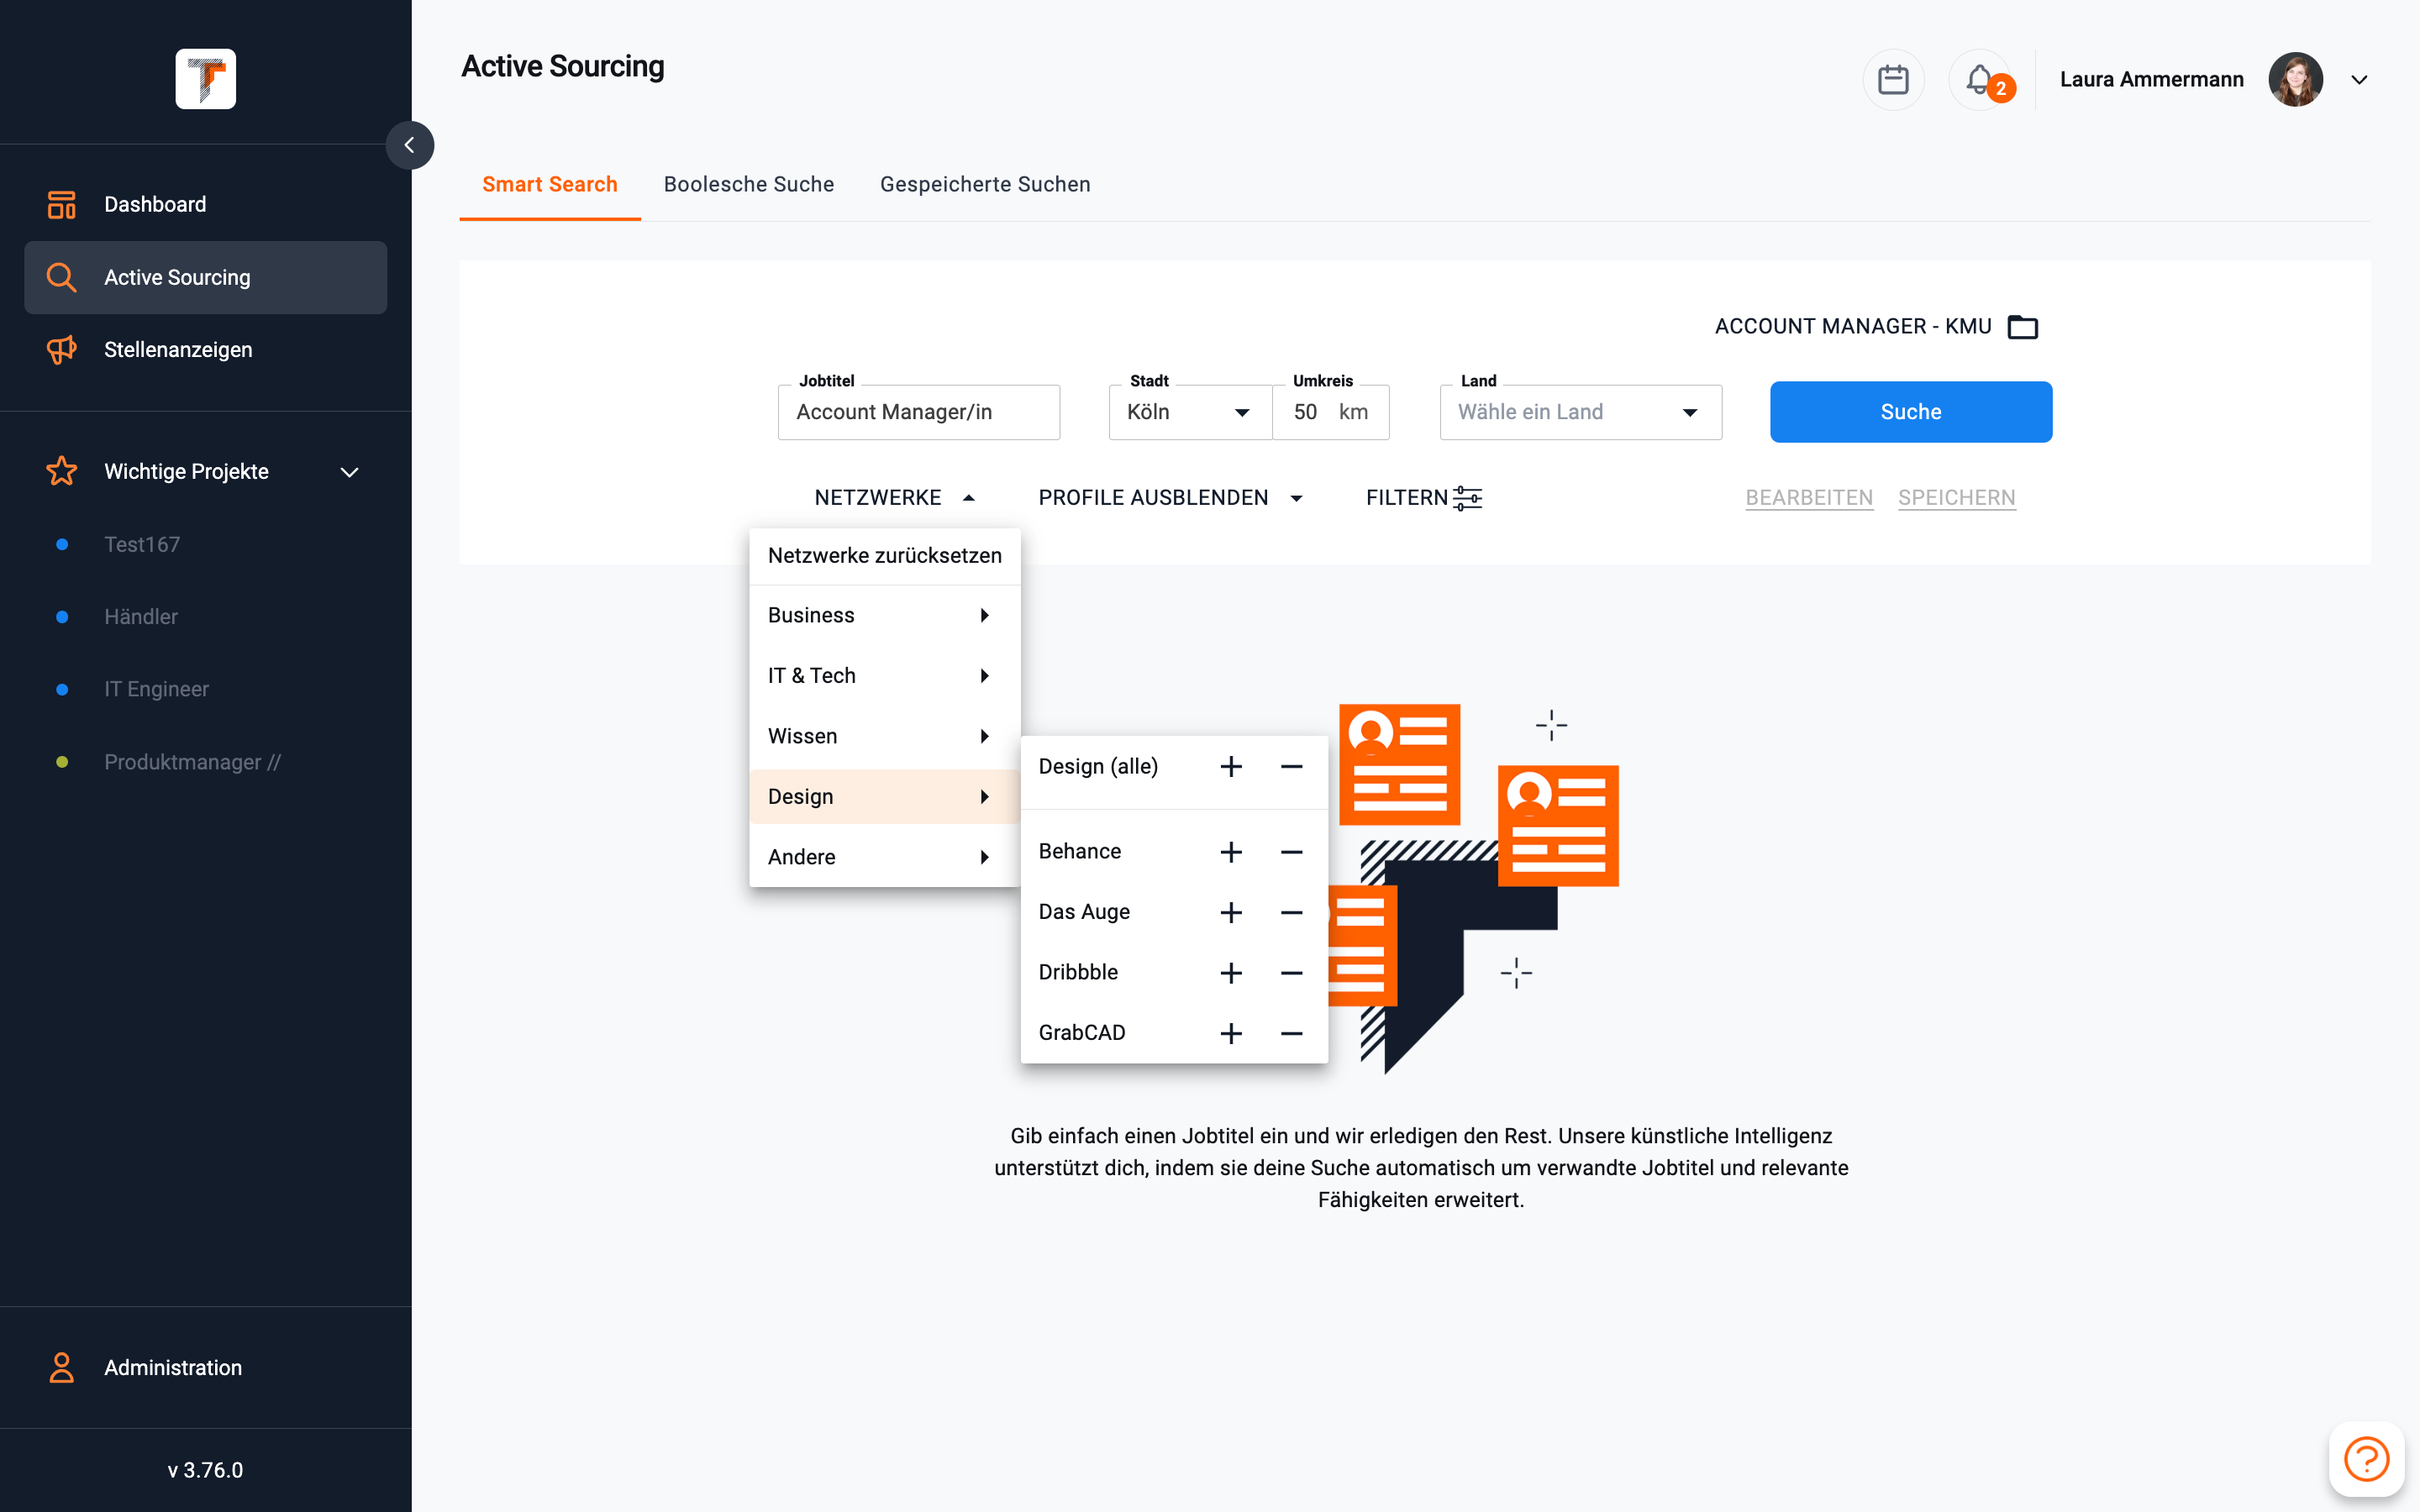Click Speichern link

click(1956, 498)
